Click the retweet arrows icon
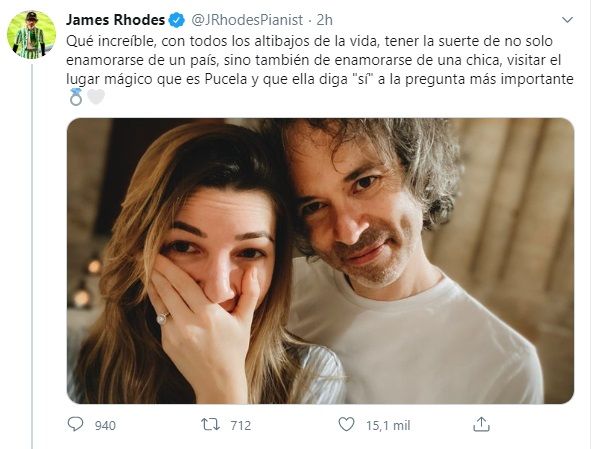This screenshot has width=595, height=449. click(x=210, y=424)
